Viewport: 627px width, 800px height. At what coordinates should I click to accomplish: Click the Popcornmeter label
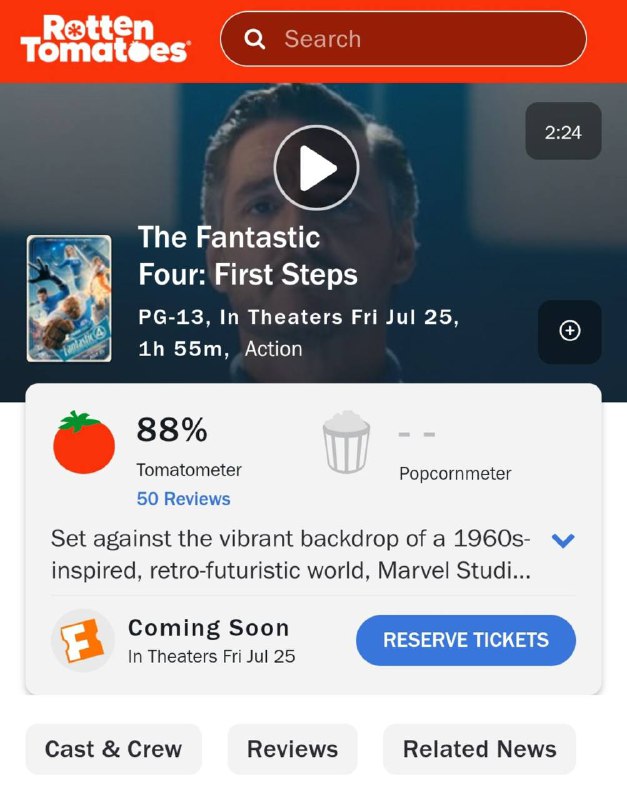tap(455, 474)
